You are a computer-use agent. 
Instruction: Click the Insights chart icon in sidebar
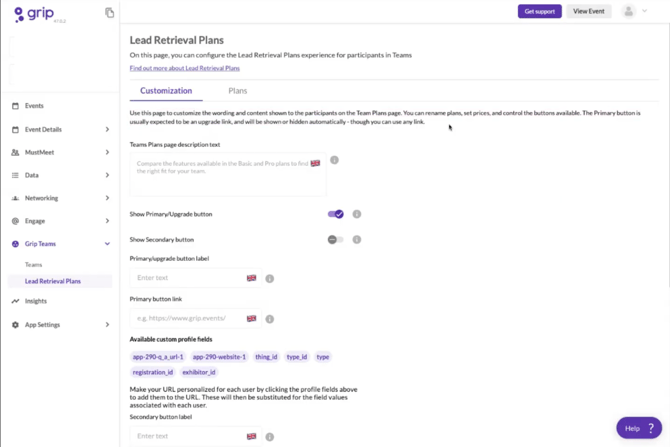pos(15,301)
